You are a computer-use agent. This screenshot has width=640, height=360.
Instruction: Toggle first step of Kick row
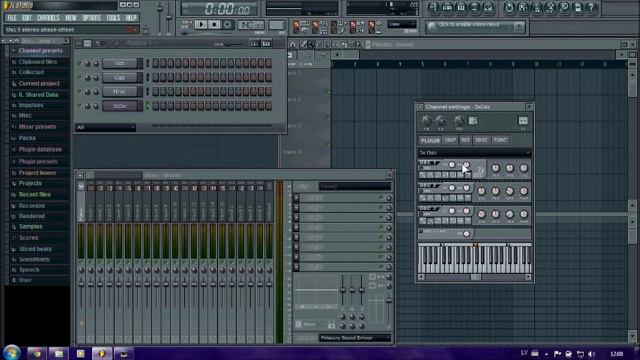156,63
